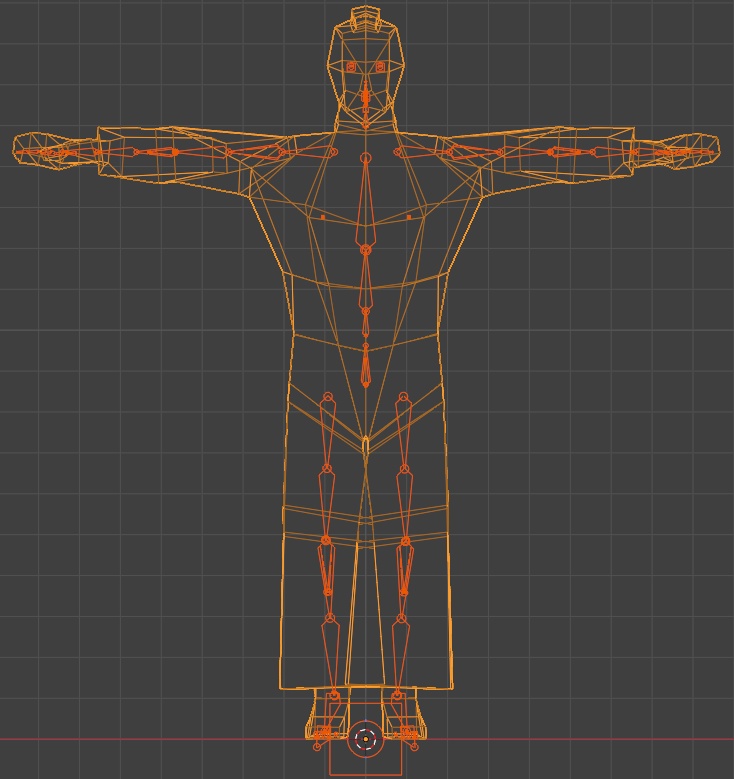Select the toe bone circle on viewer's right
Image resolution: width=734 pixels, height=779 pixels.
pyautogui.click(x=414, y=747)
